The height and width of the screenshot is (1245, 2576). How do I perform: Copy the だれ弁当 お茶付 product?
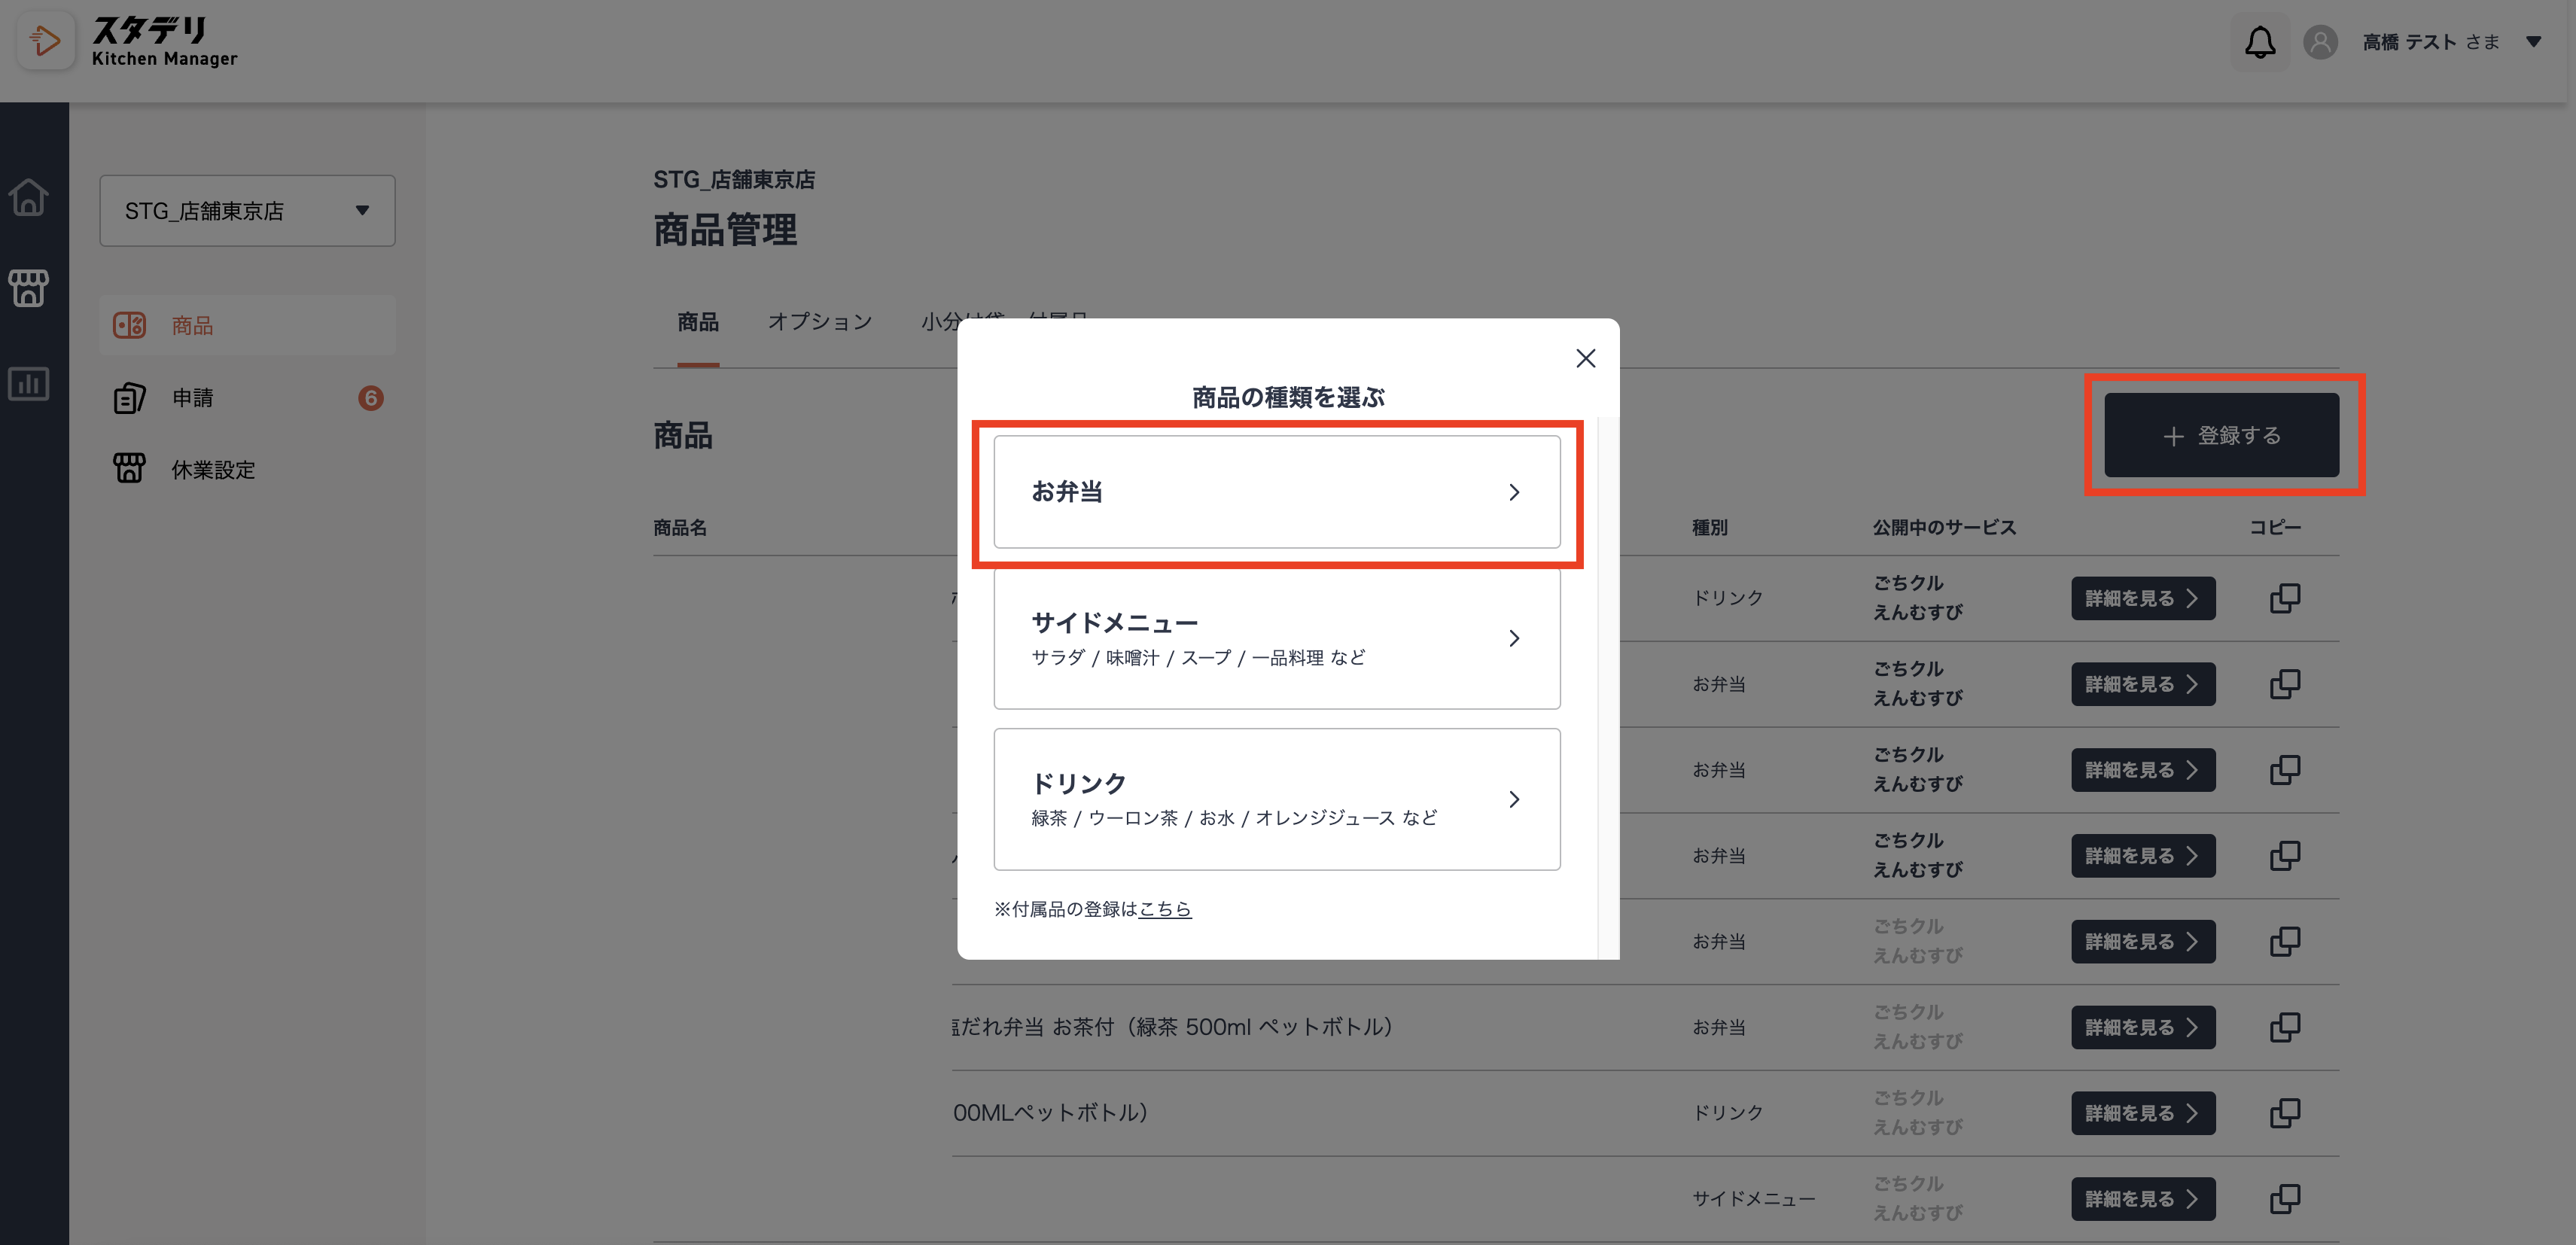click(x=2284, y=1027)
